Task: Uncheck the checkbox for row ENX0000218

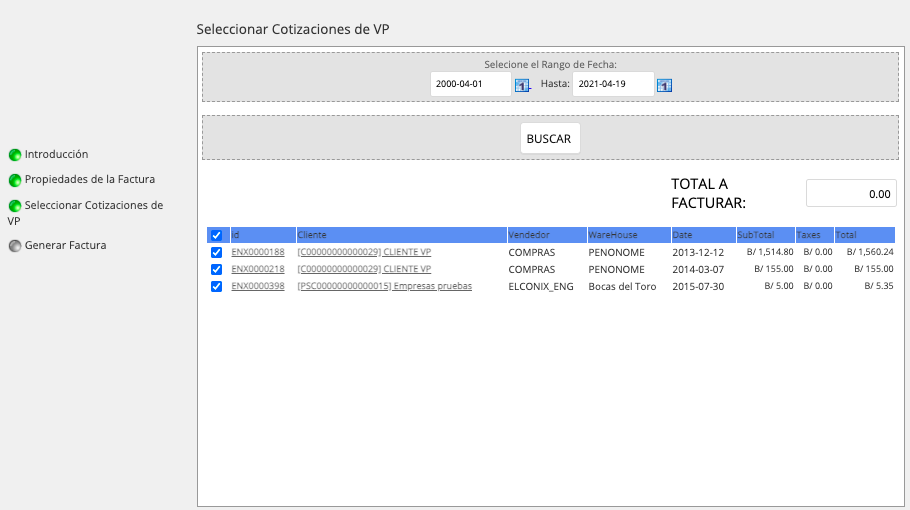Action: [x=216, y=269]
